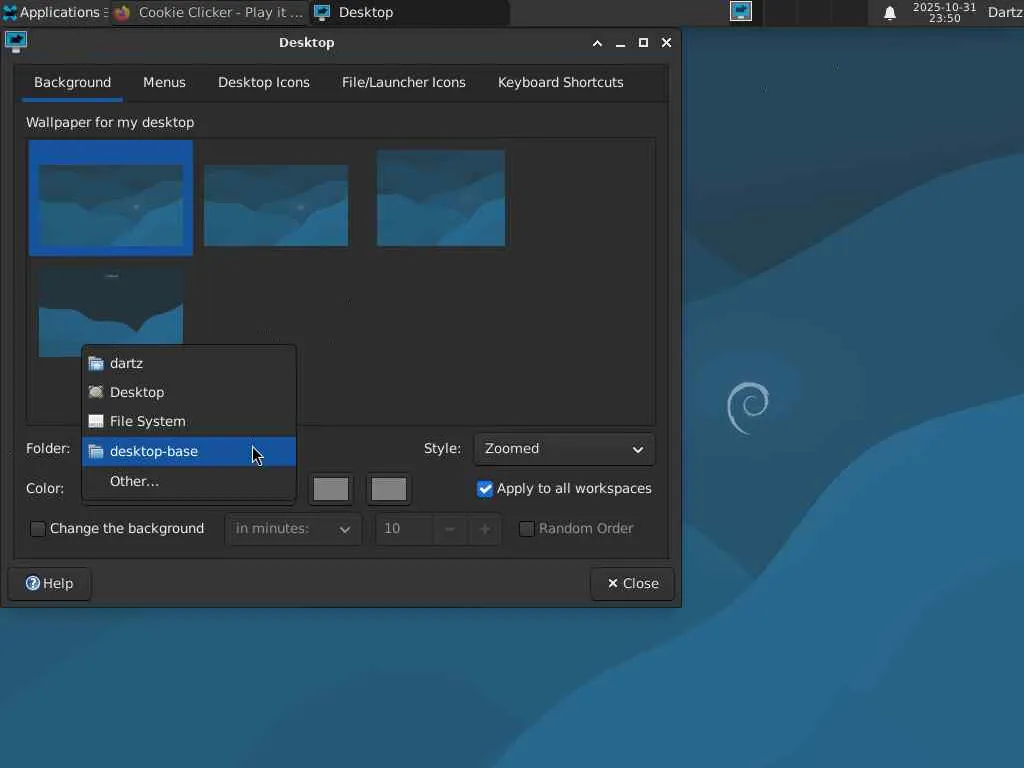Select the second wallpaper thumbnail in top row
1024x768 pixels.
tap(276, 205)
